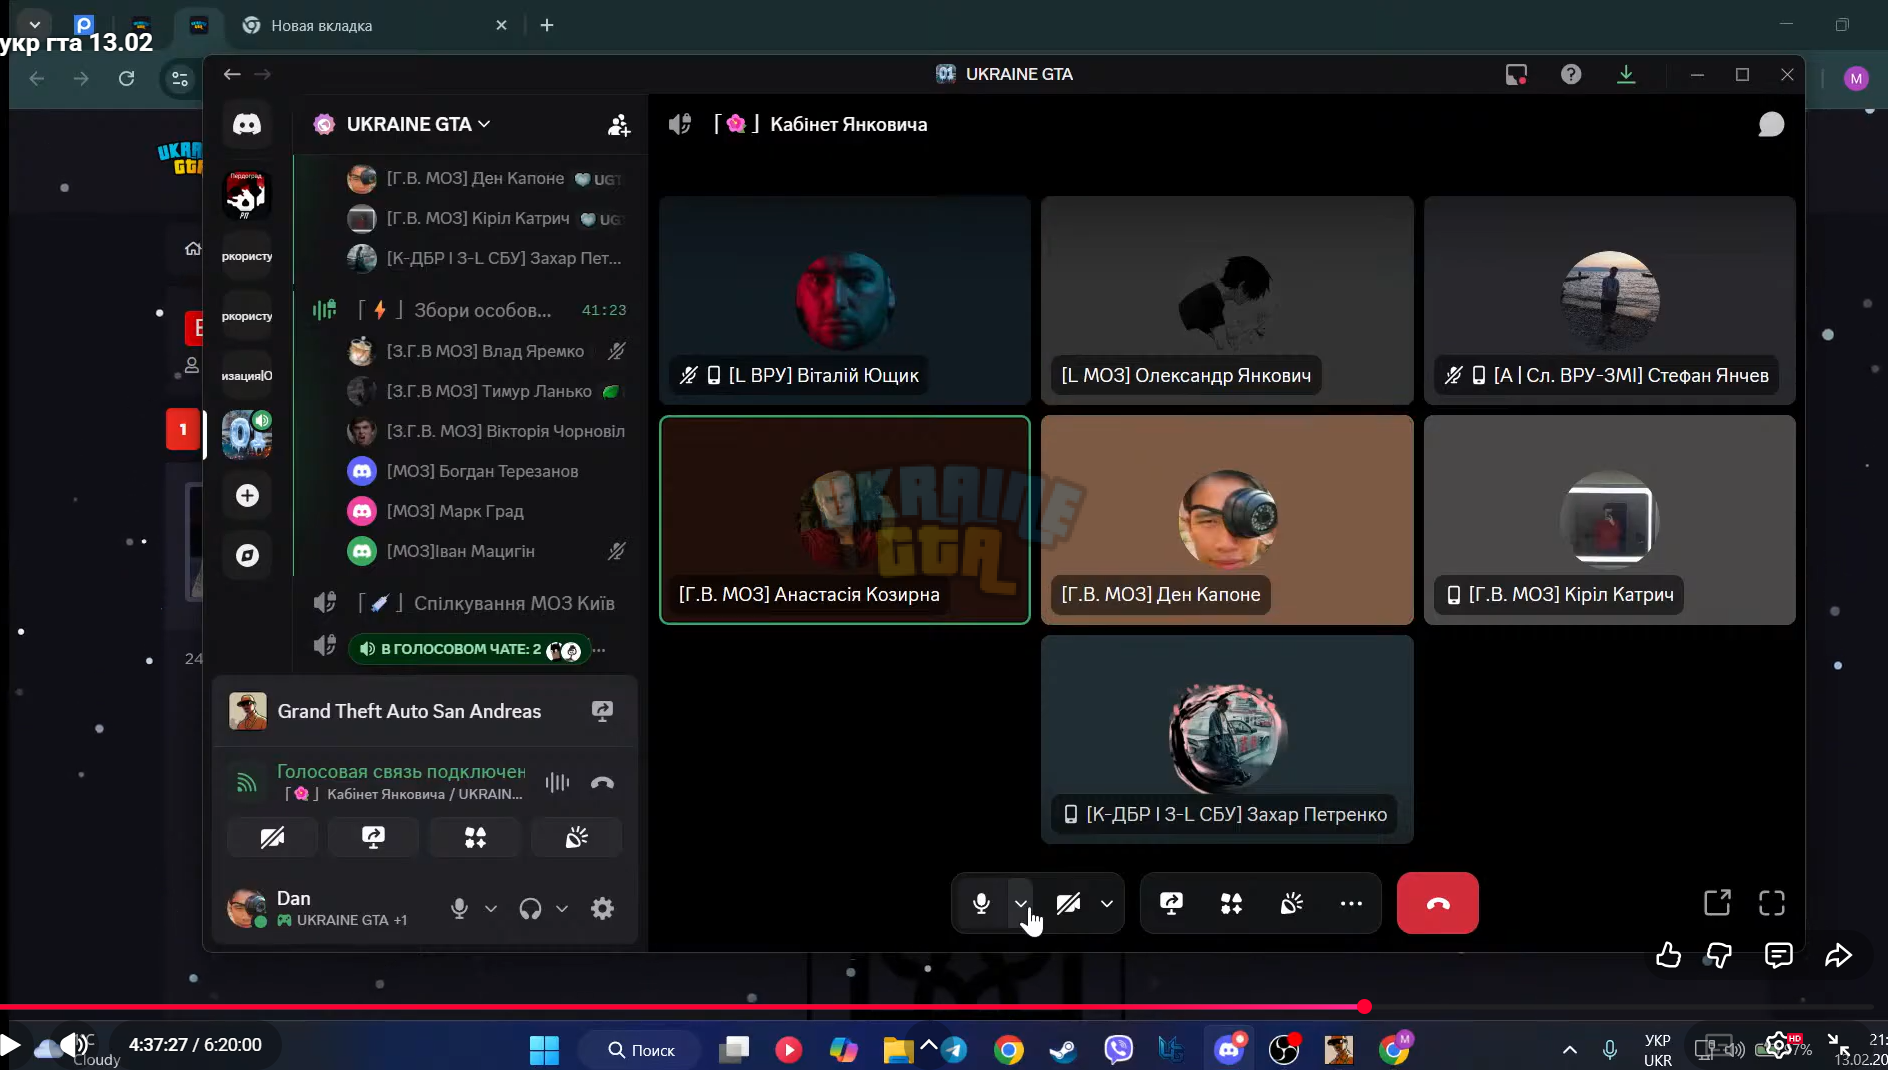Click the Add a Server plus icon
1888x1070 pixels.
point(247,495)
